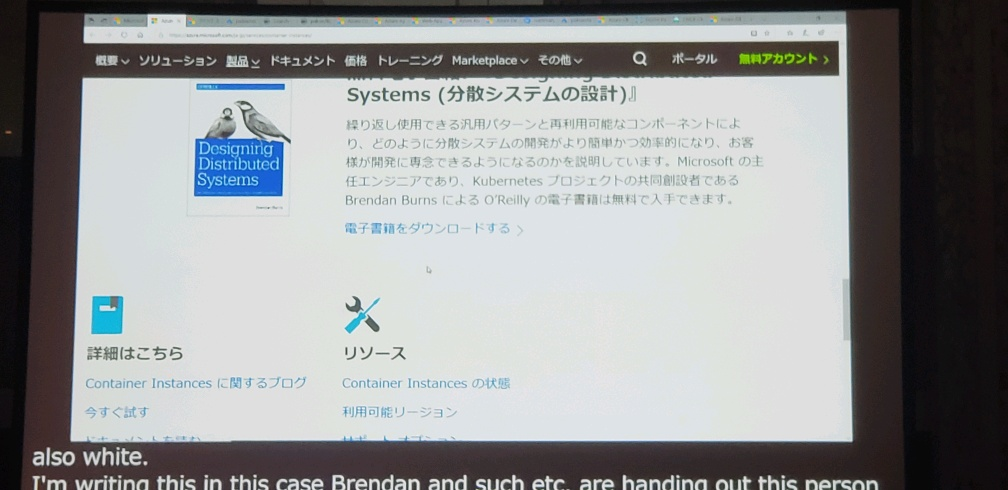The height and width of the screenshot is (490, 1008).
Task: Expand the 概要 dropdown menu
Action: pyautogui.click(x=112, y=60)
